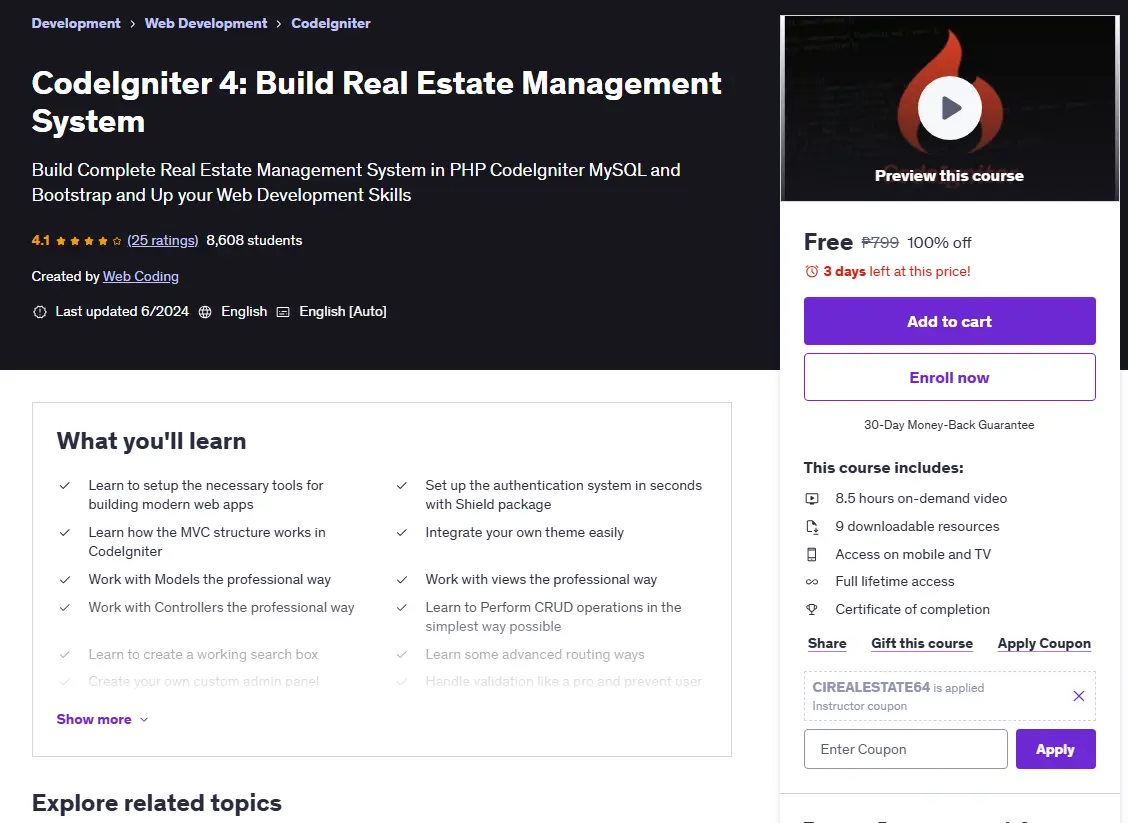Open the 25 ratings link
Image resolution: width=1128 pixels, height=823 pixels.
point(163,240)
